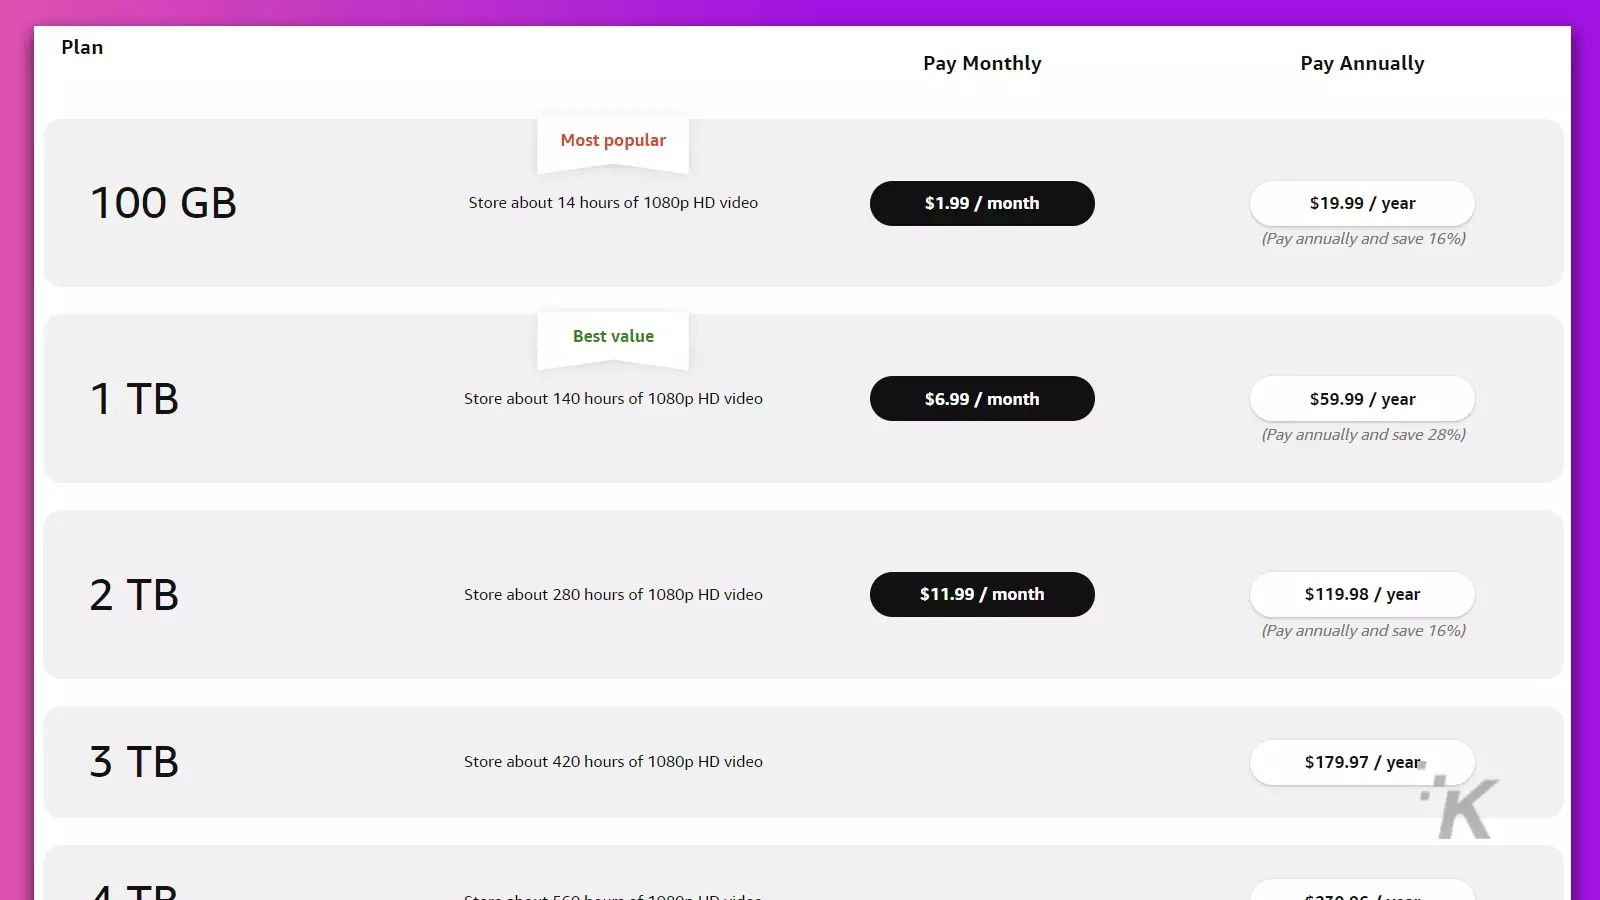Click the 140 hours of video description
The image size is (1600, 900).
(613, 398)
